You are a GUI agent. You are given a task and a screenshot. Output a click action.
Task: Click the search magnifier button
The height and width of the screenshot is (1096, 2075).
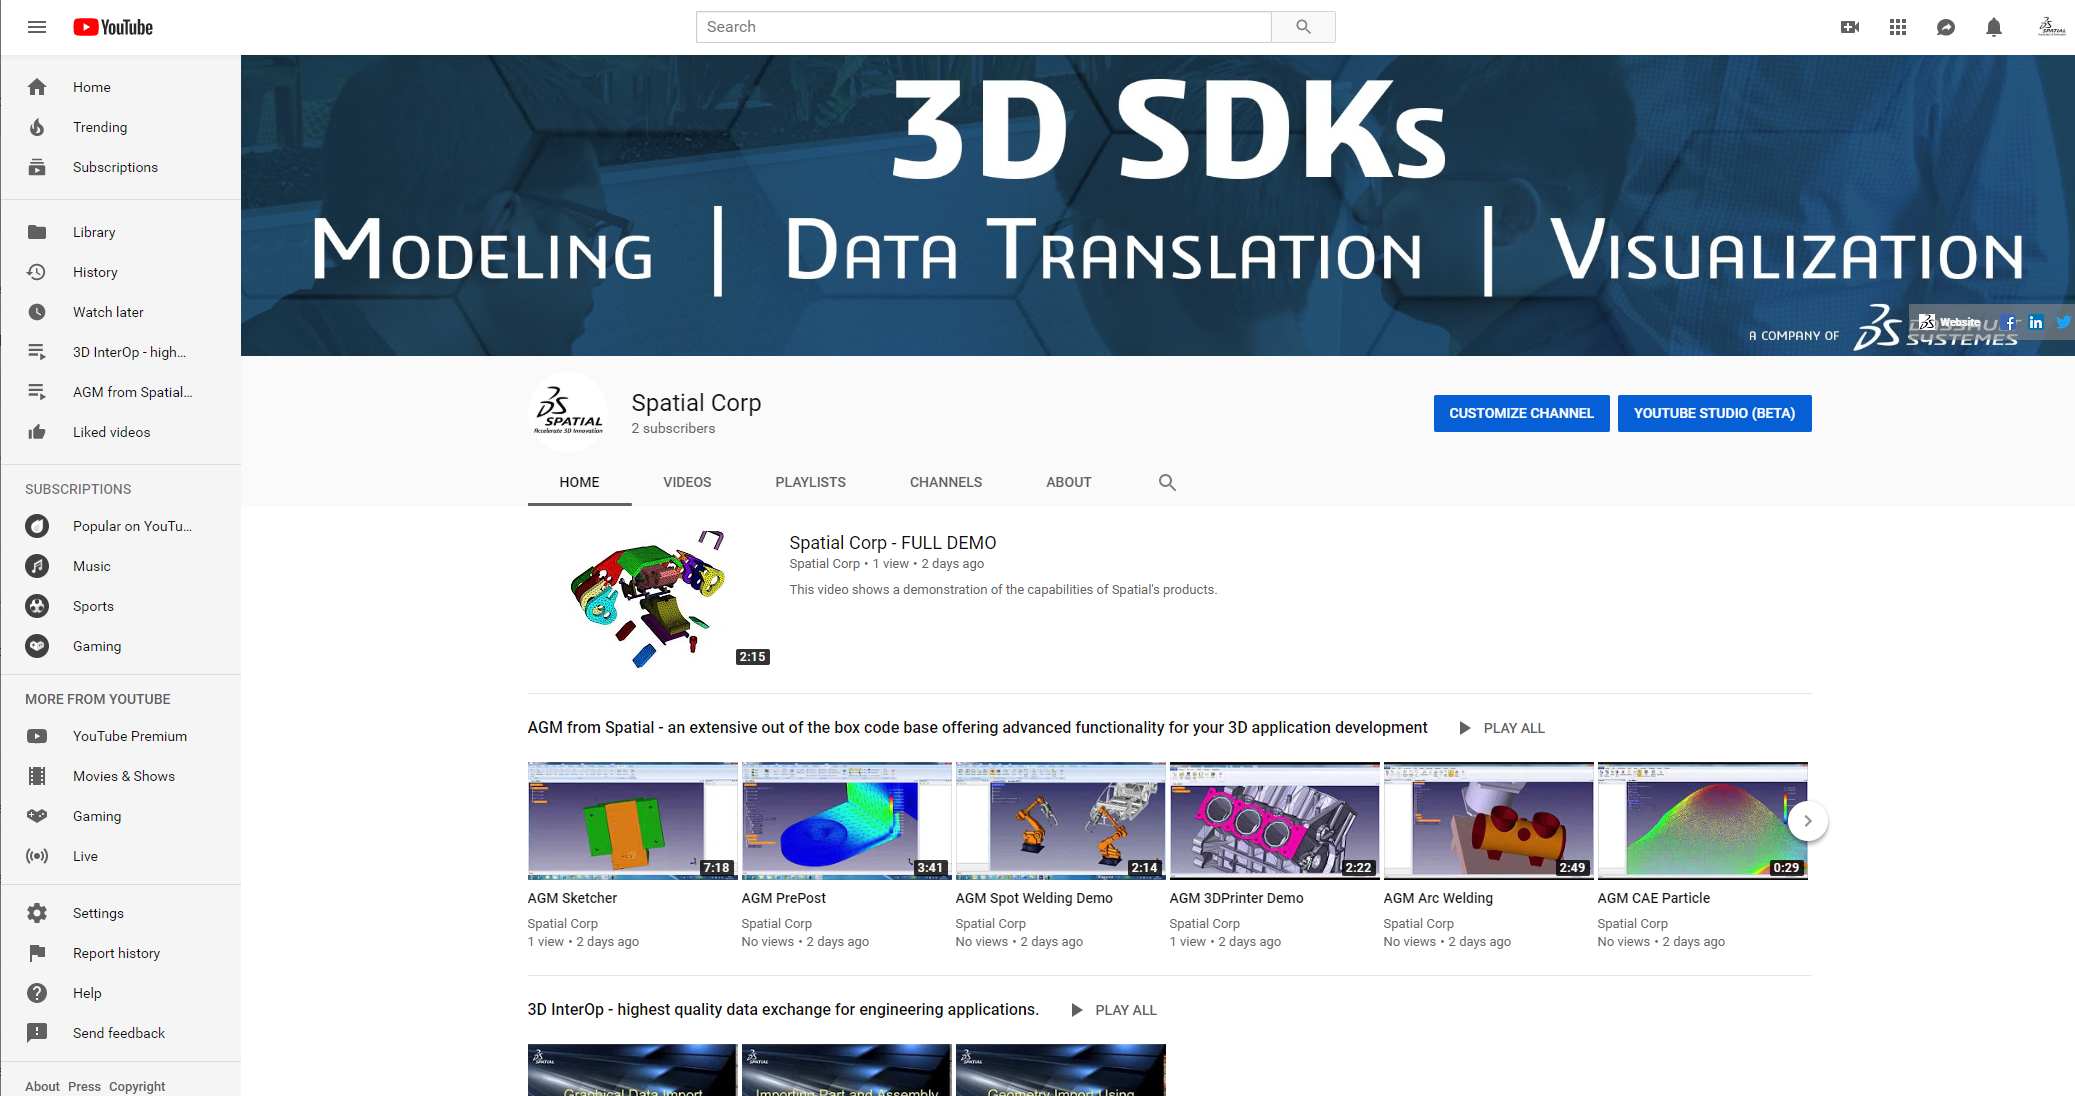pyautogui.click(x=1303, y=27)
